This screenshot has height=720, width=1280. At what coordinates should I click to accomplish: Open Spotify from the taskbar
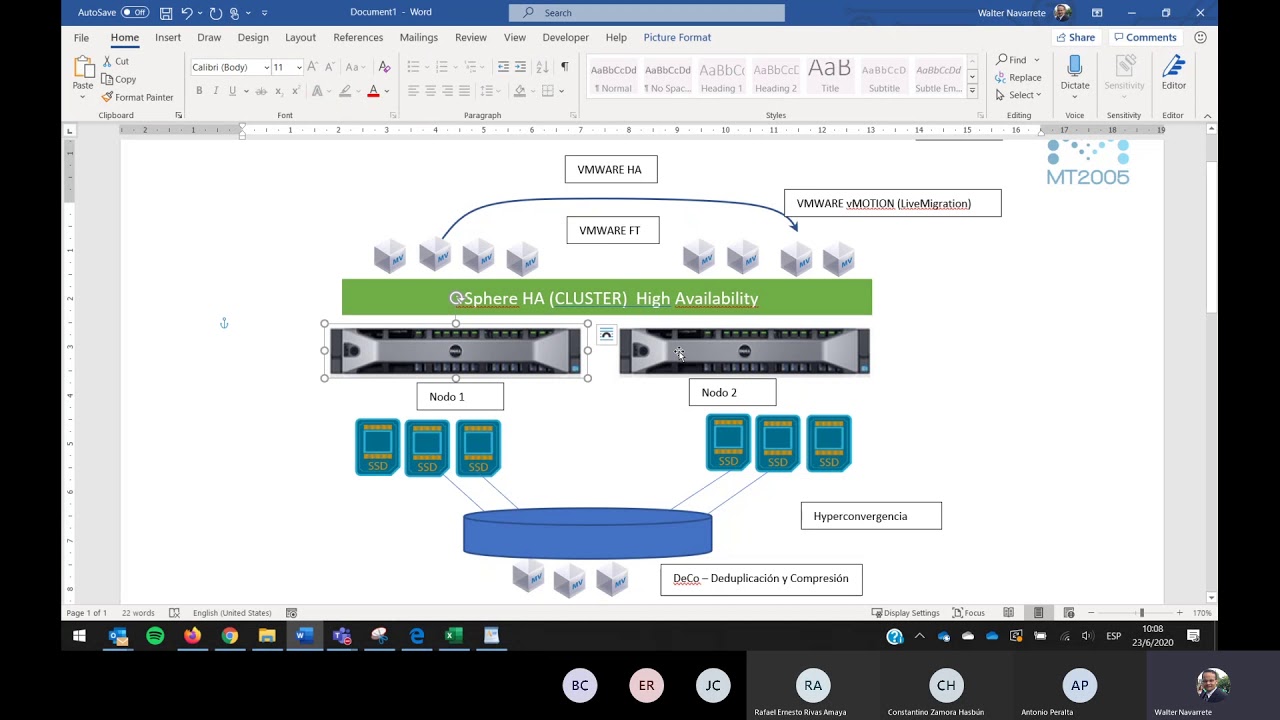pyautogui.click(x=155, y=635)
